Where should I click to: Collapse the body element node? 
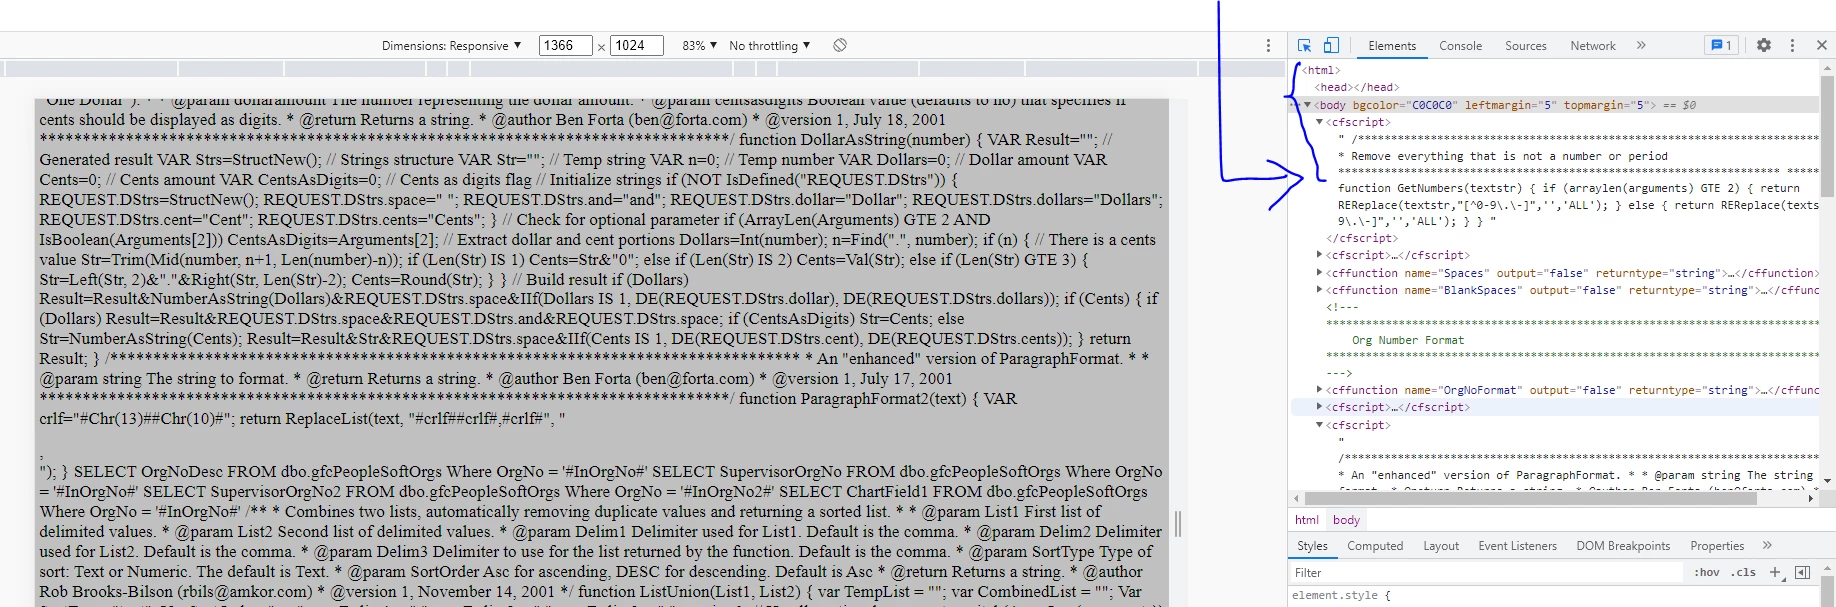click(1307, 105)
